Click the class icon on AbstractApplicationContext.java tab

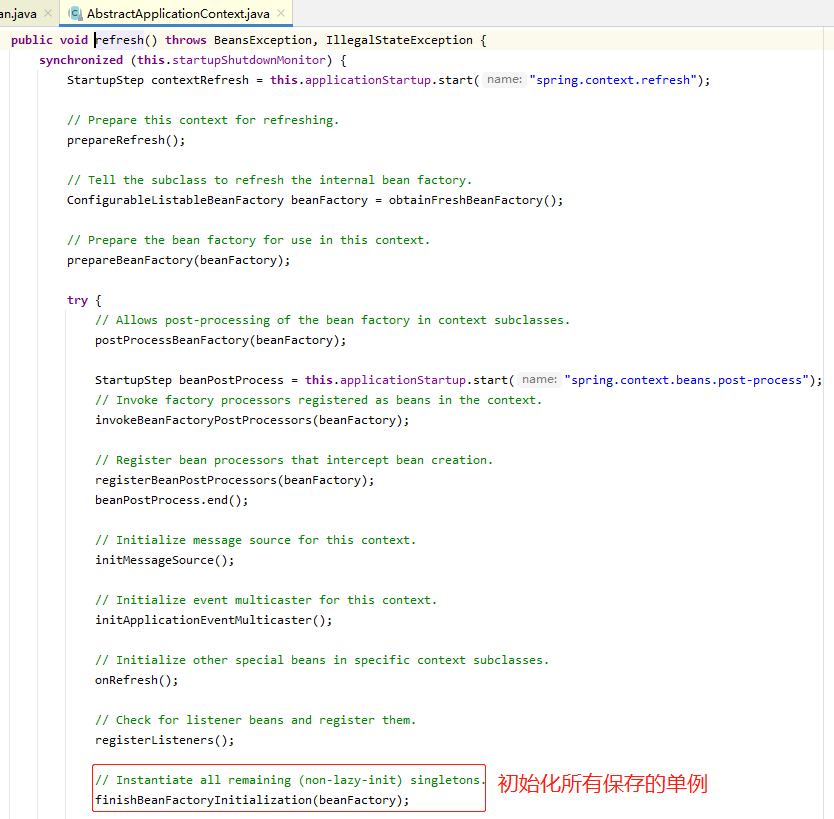tap(76, 13)
